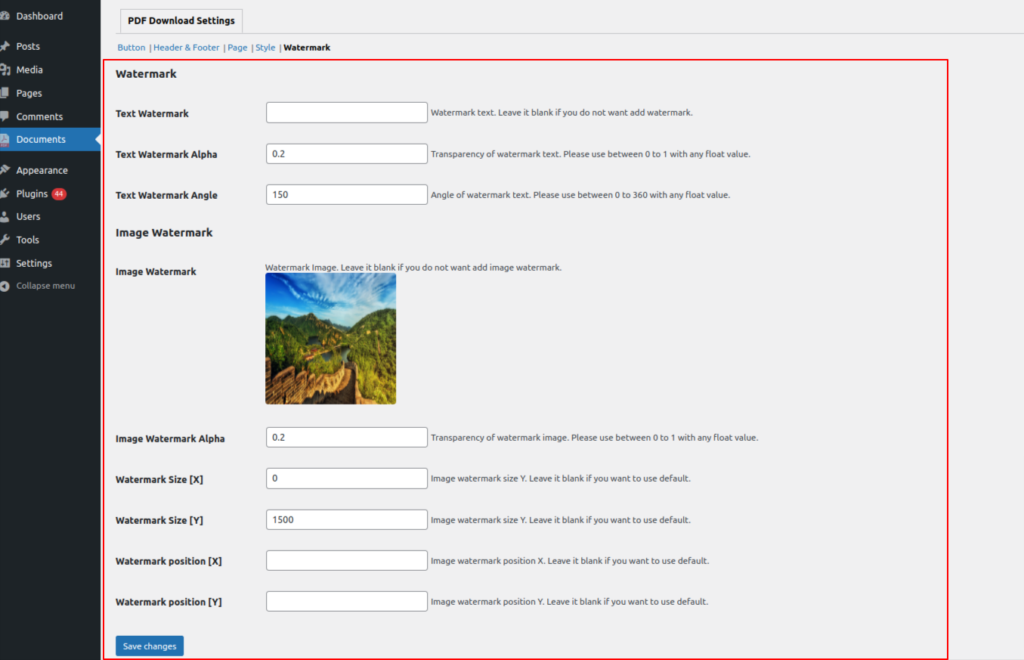
Task: Select the Documents menu item
Action: click(40, 139)
